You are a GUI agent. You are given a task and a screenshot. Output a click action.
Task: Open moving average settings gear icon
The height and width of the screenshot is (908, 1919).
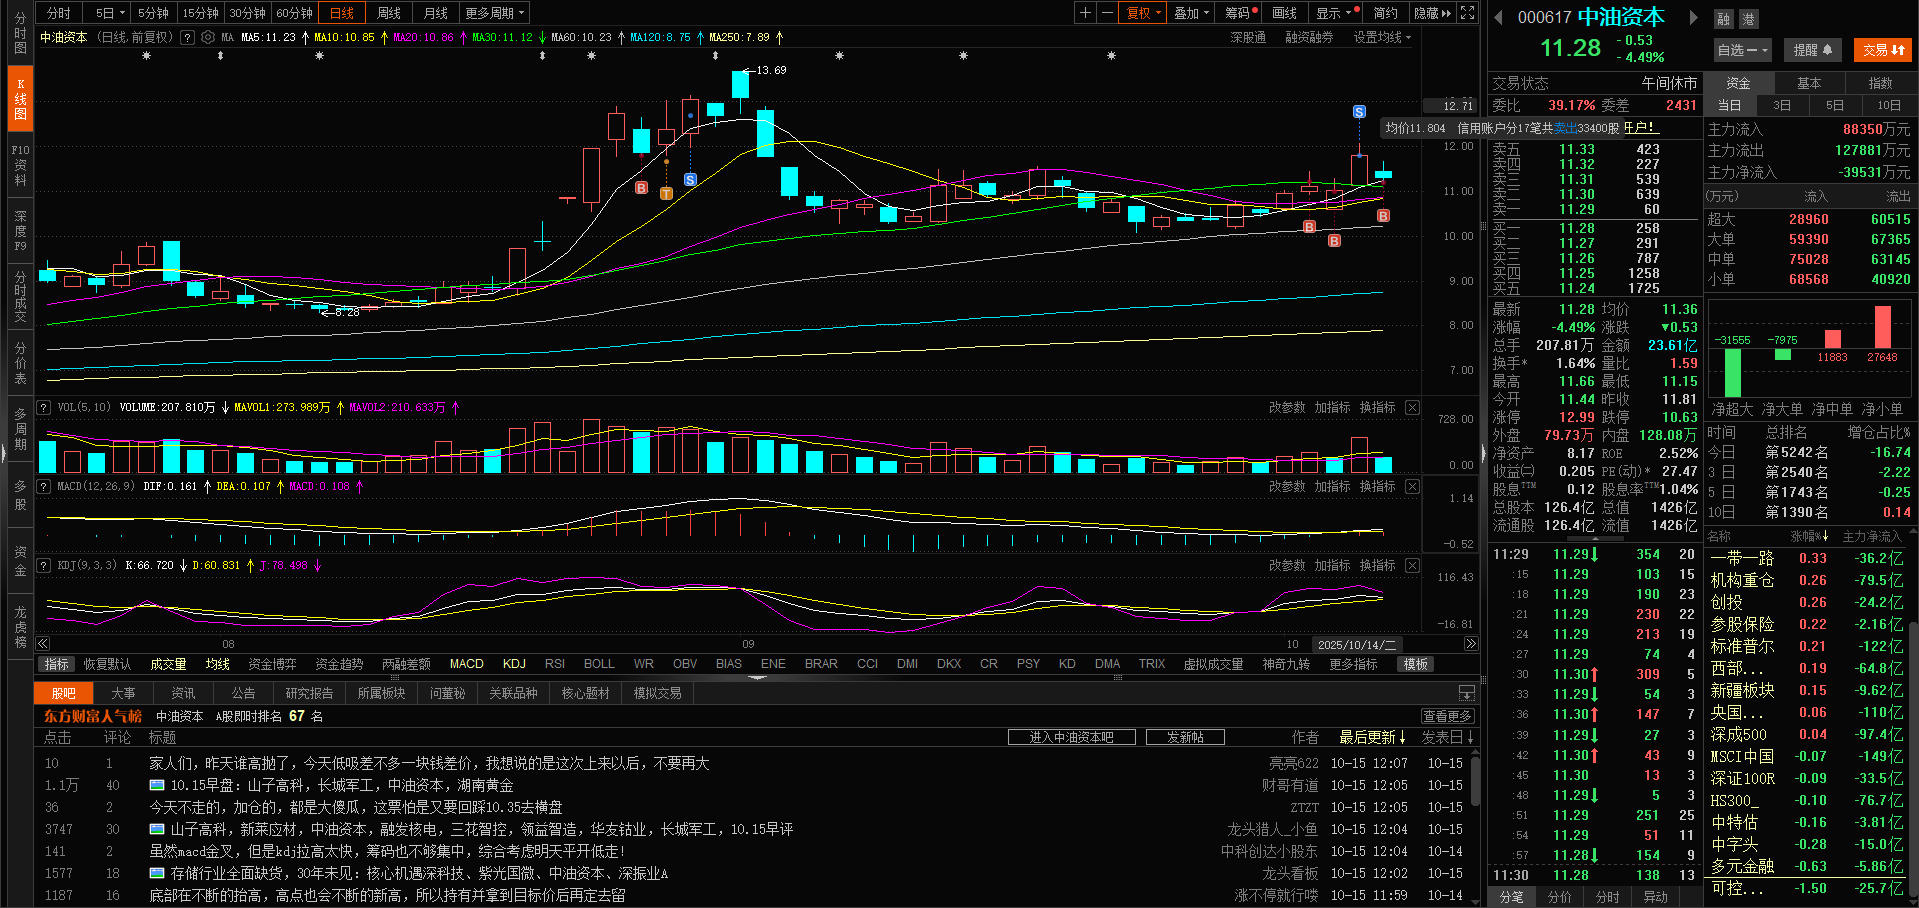point(208,37)
